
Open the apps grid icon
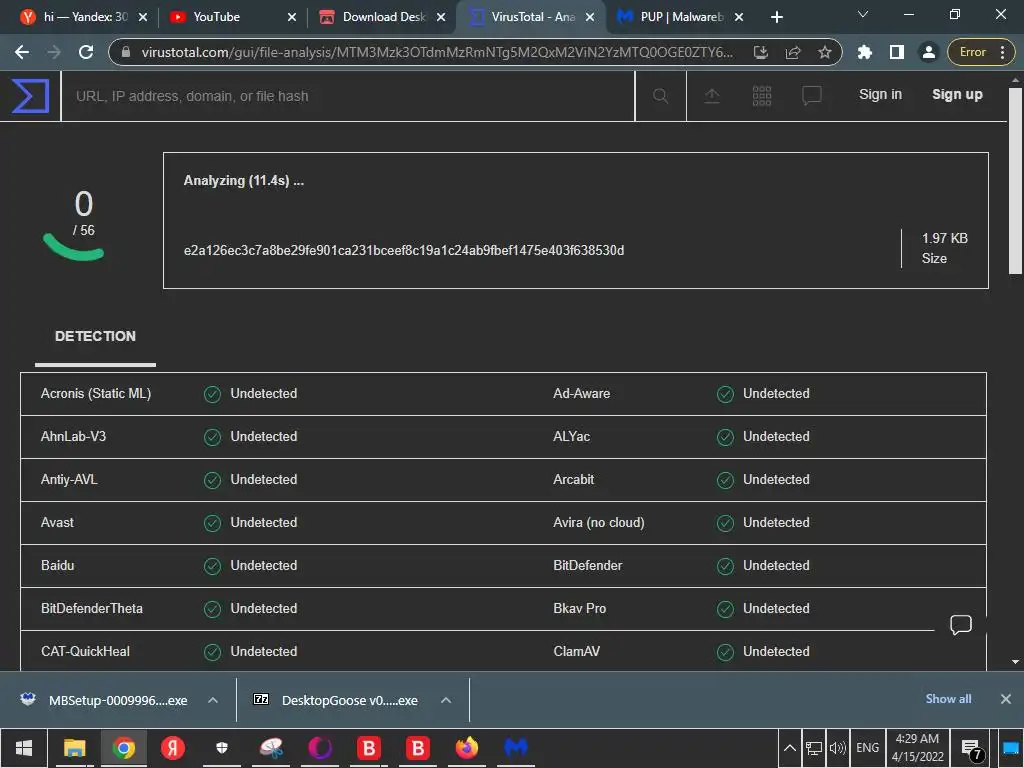click(761, 96)
